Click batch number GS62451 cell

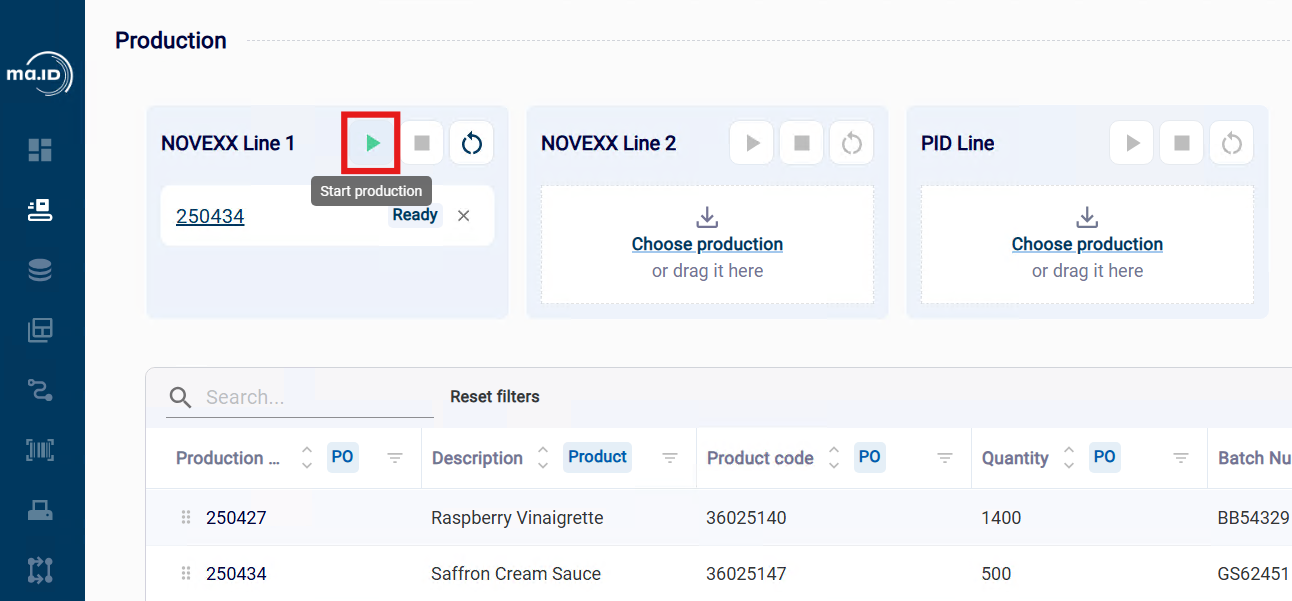(x=1254, y=574)
